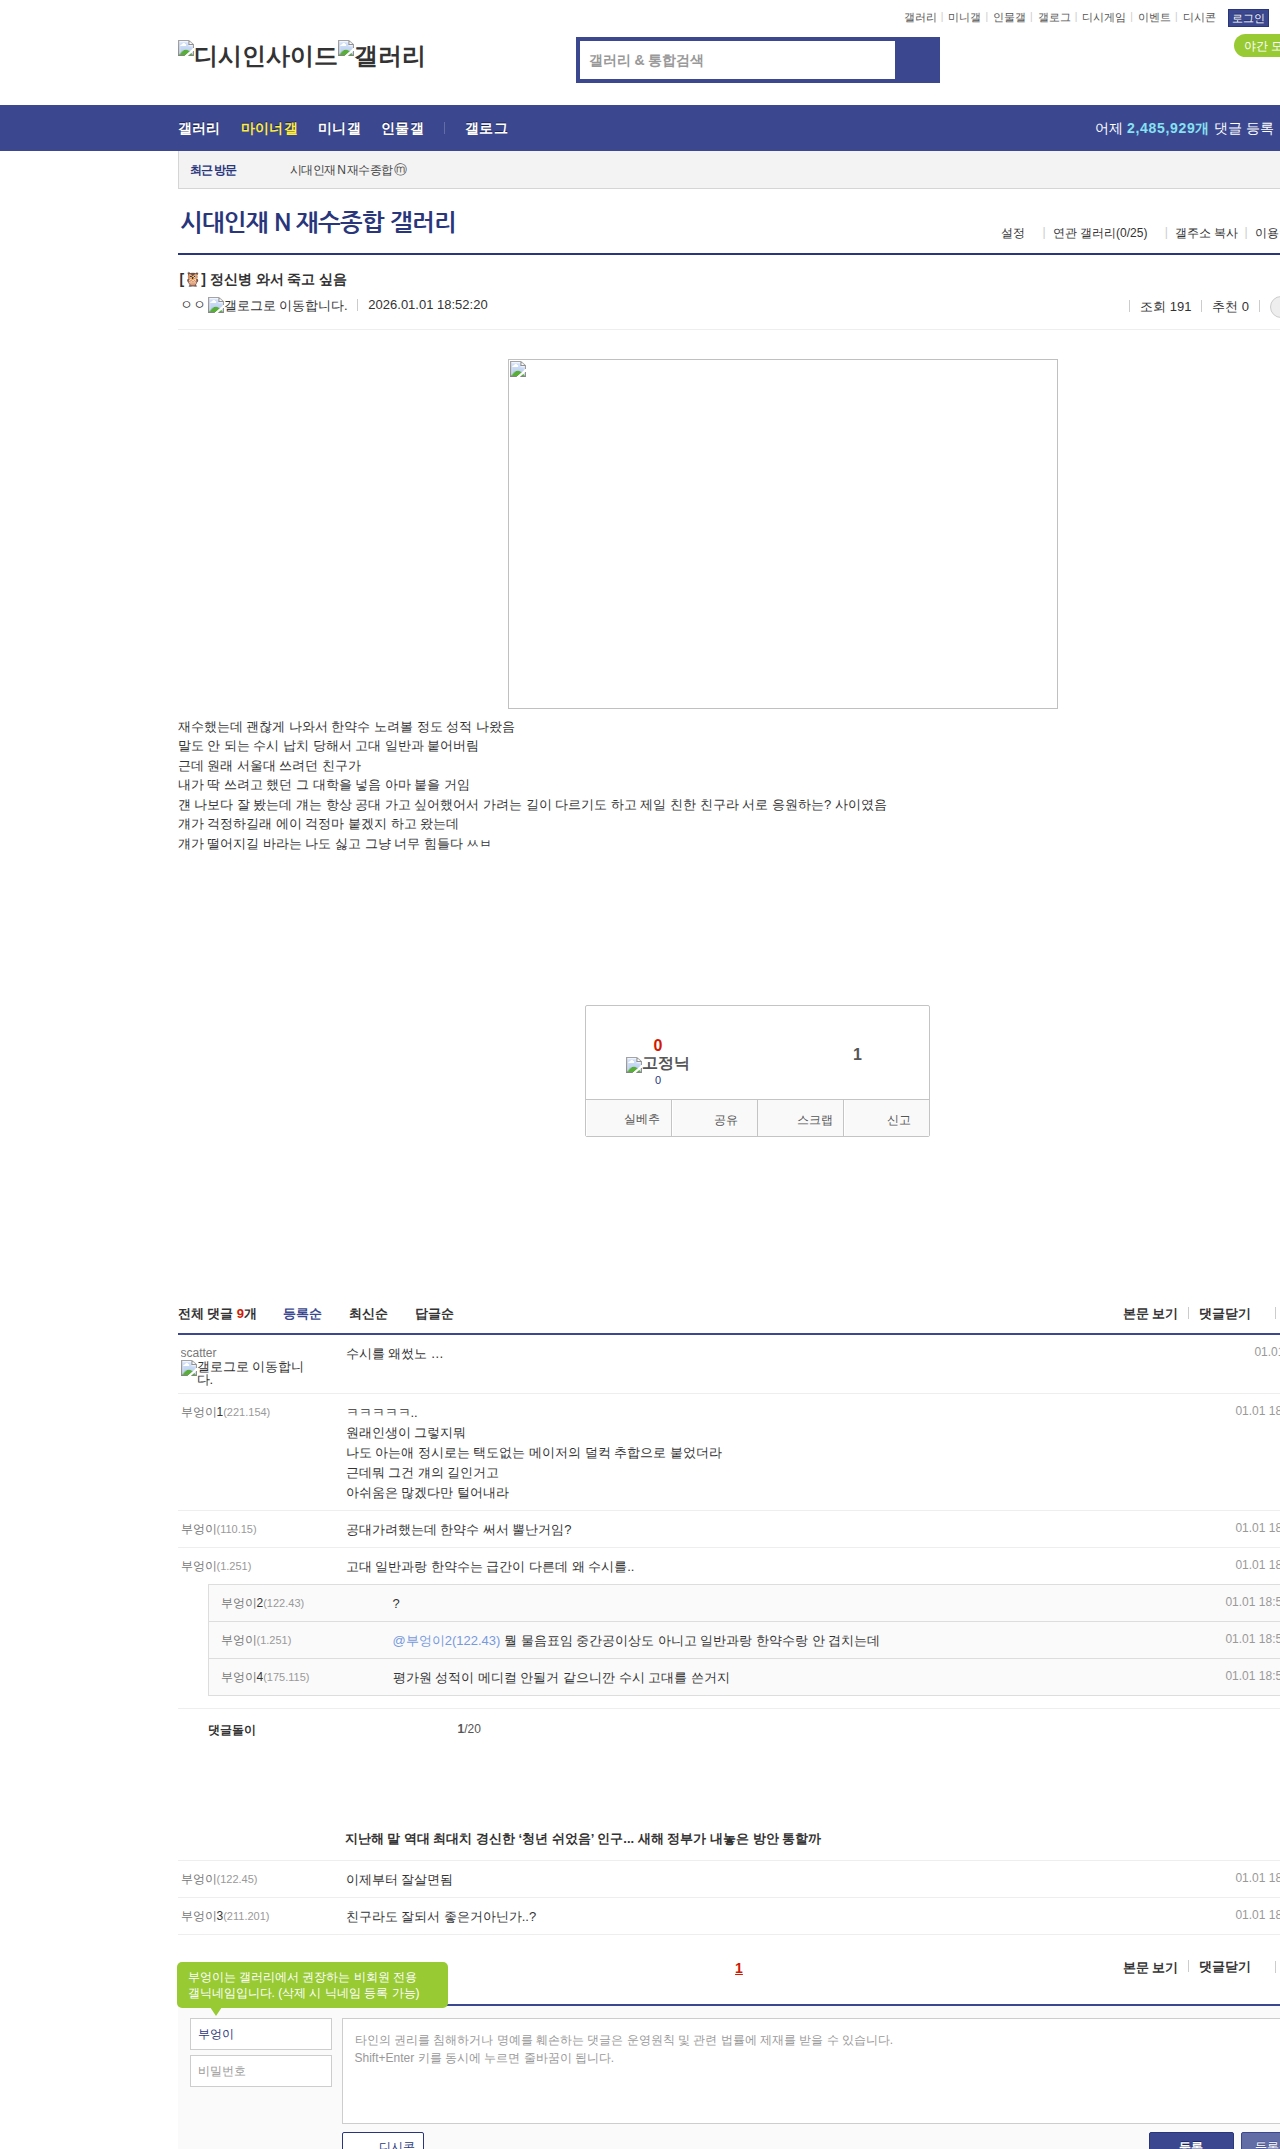Sort comments by 답글순

pyautogui.click(x=434, y=1314)
